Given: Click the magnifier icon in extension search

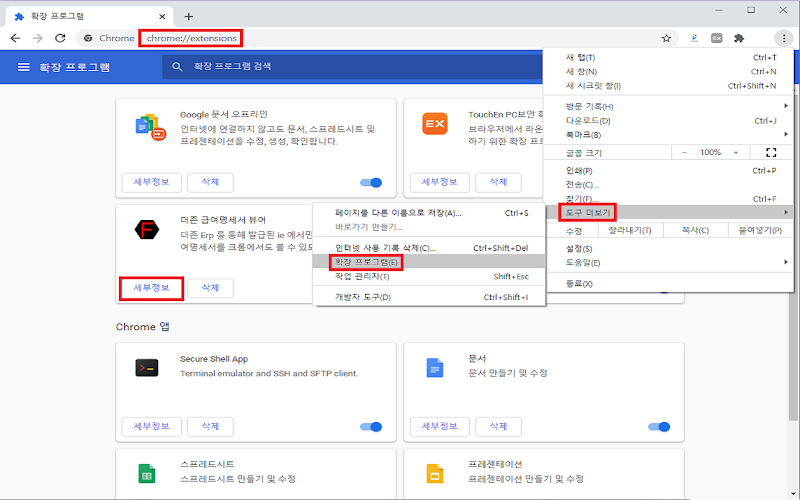Looking at the screenshot, I should [177, 67].
